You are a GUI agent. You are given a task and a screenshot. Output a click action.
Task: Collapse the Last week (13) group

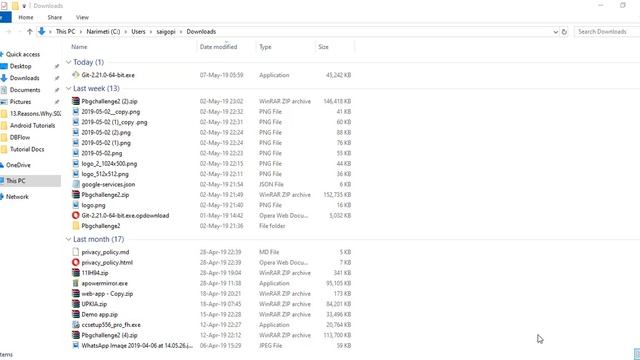tap(68, 88)
